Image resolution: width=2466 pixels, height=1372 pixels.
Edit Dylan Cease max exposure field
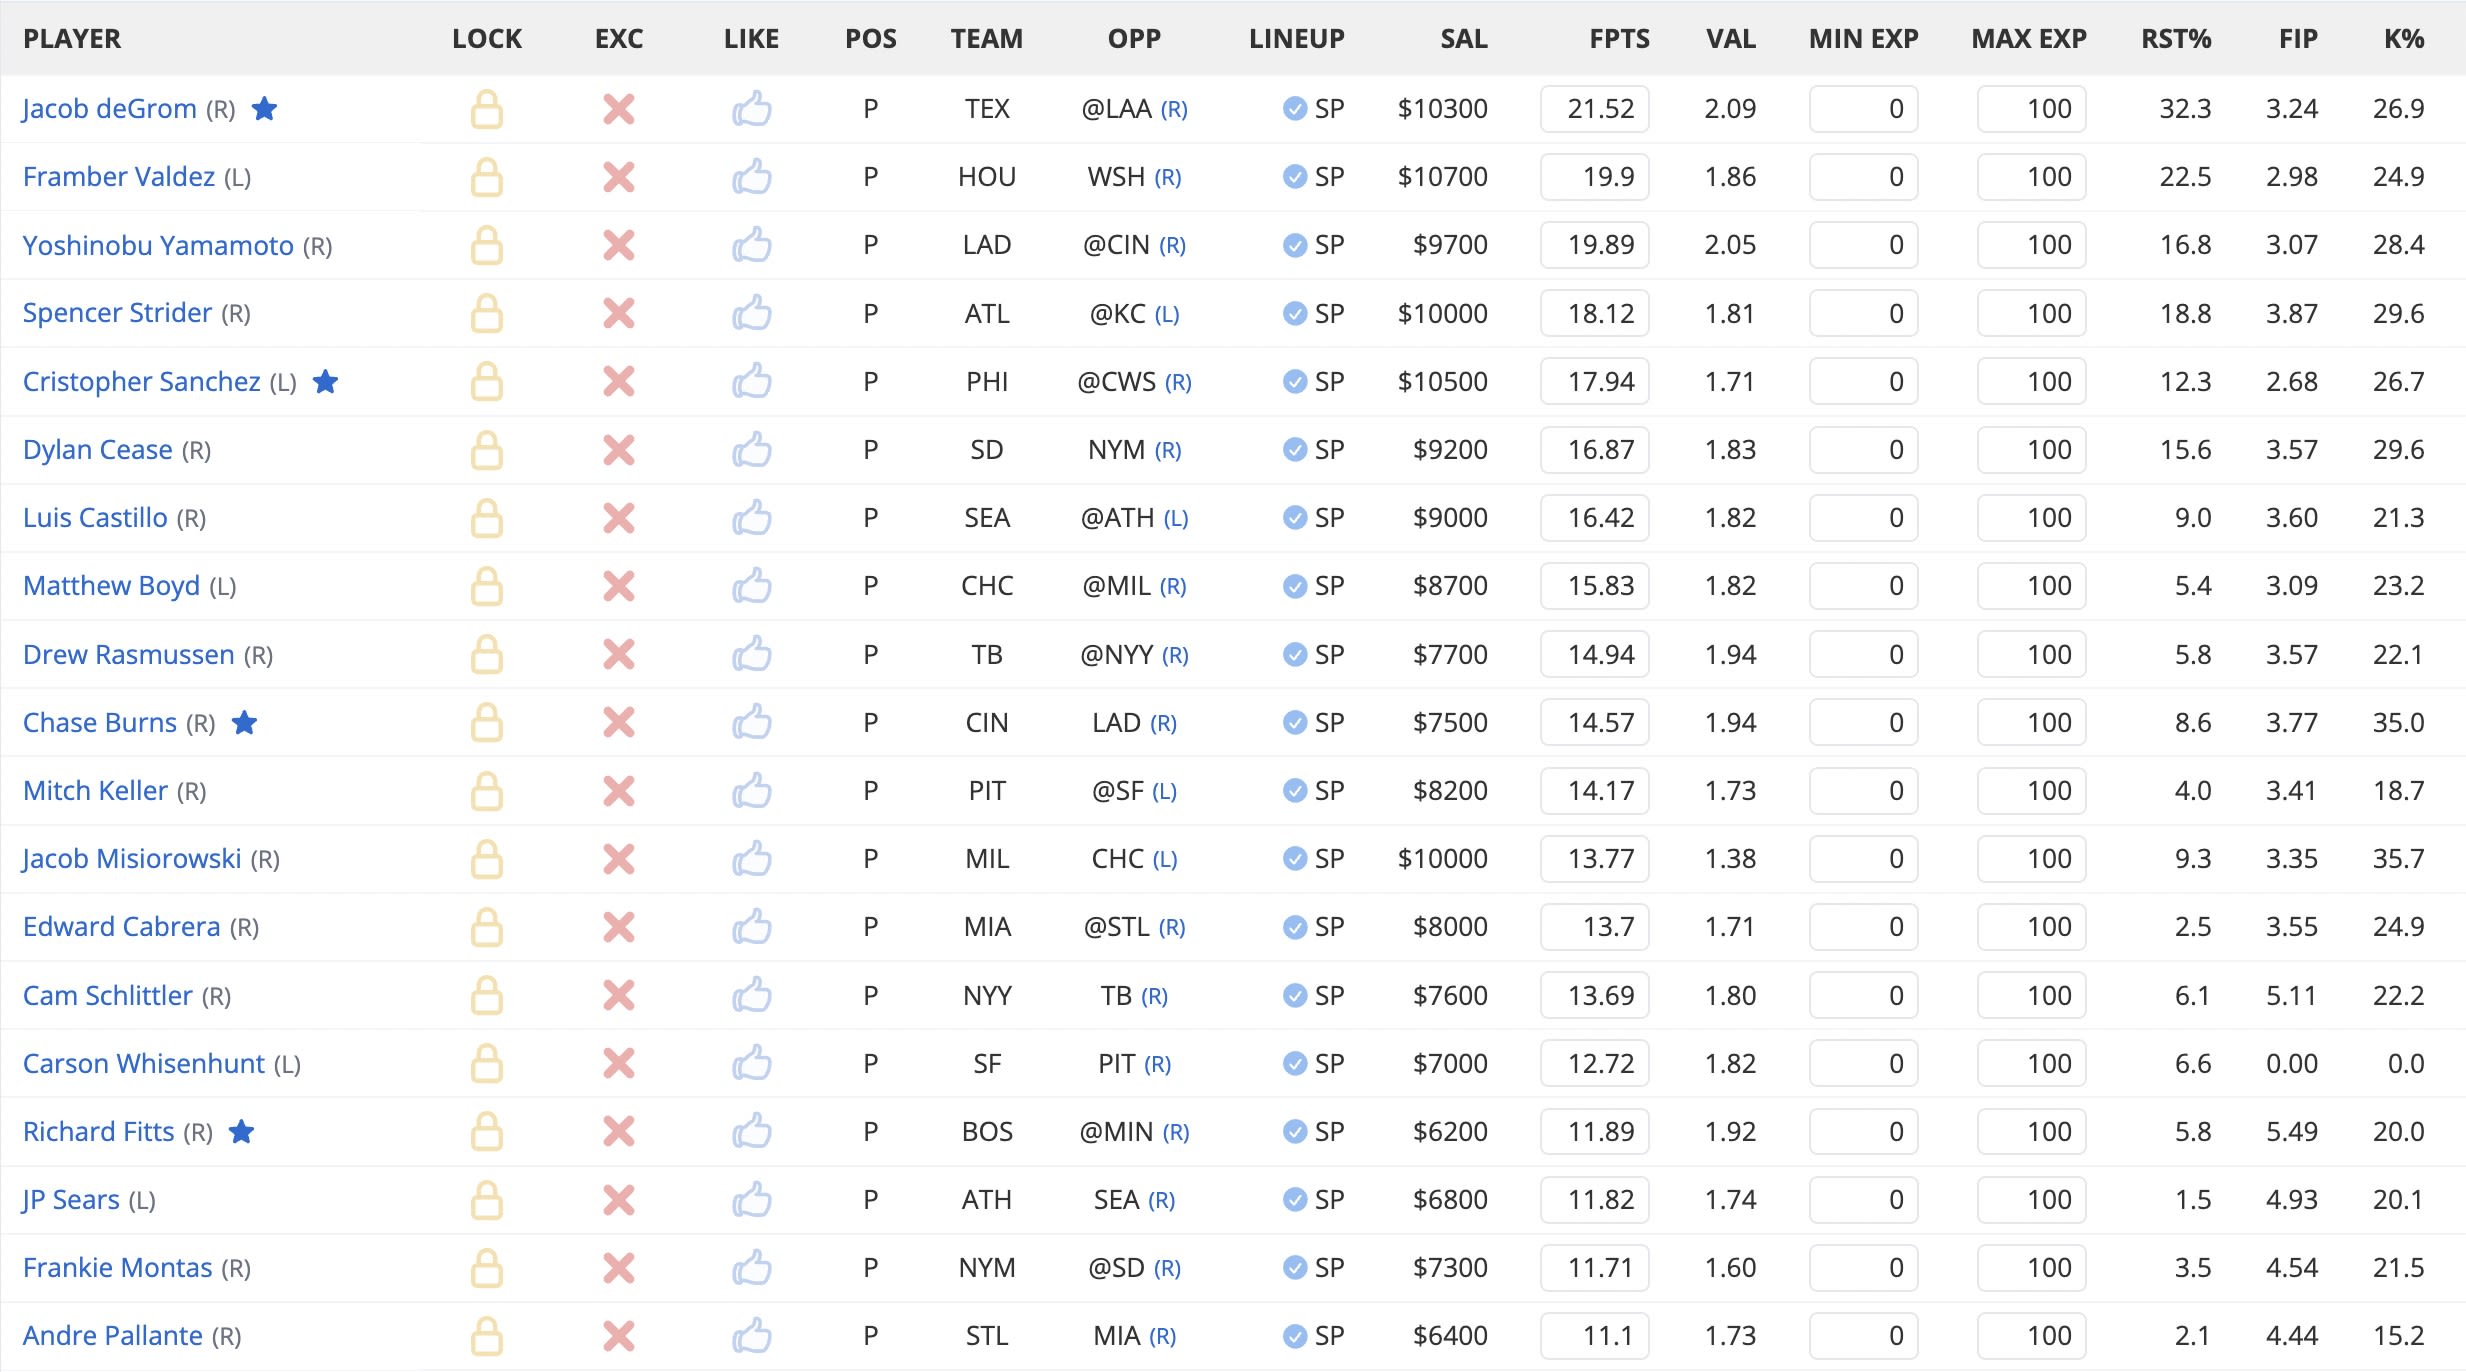(x=2031, y=450)
